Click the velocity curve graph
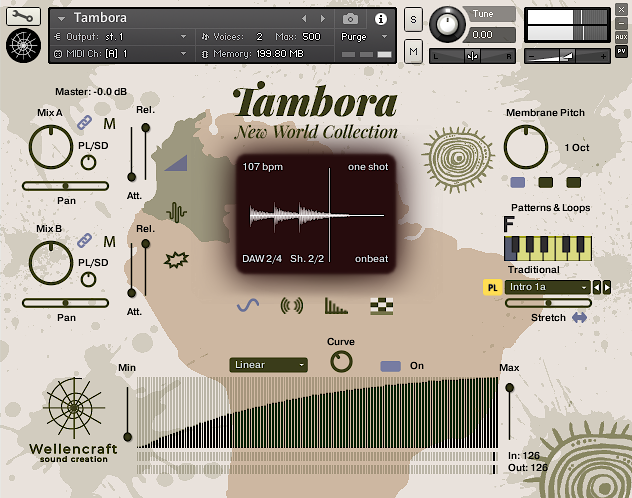Viewport: 632px width, 498px height. [318, 413]
